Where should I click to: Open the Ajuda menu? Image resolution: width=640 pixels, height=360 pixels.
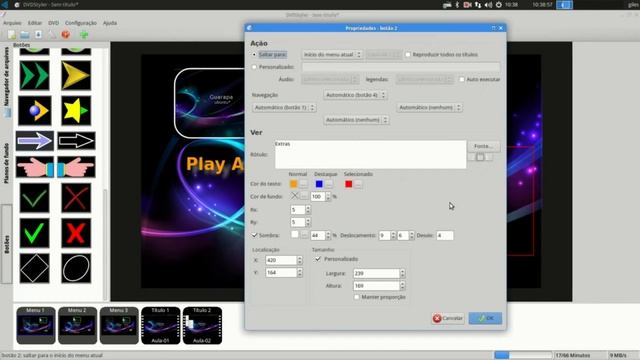point(110,23)
